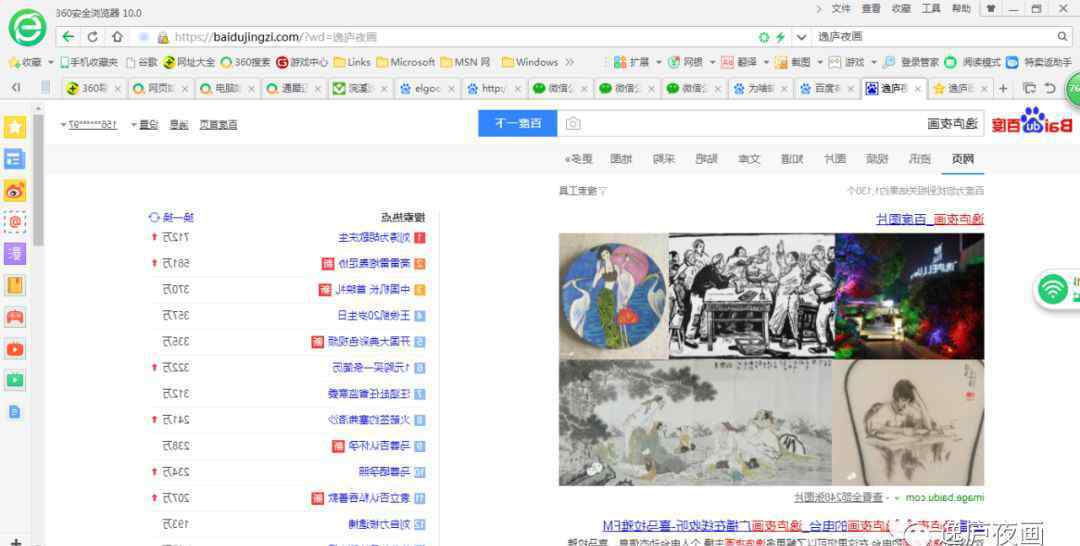Show more bookmarks with the >> chevron
This screenshot has width=1080, height=546.
570,63
